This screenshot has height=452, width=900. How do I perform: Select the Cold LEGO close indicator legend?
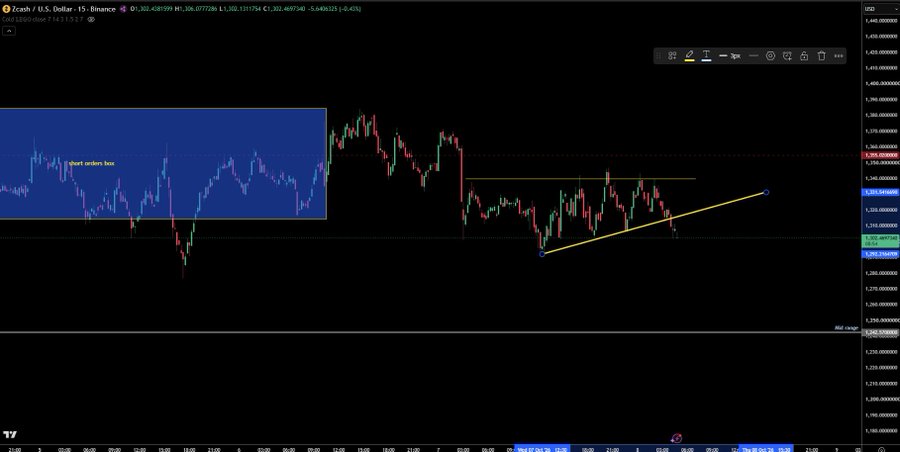[42, 19]
